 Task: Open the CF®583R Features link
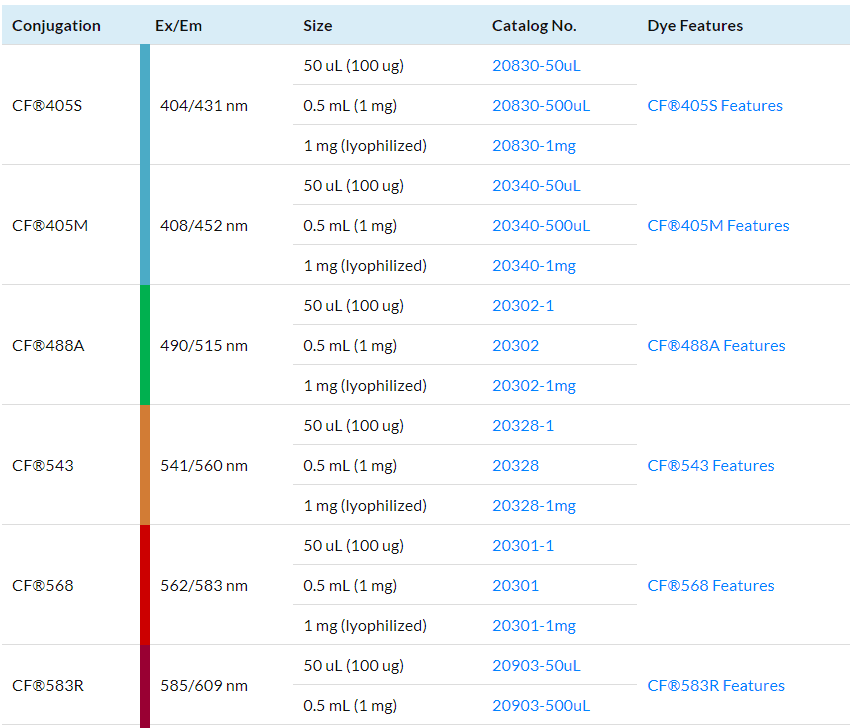click(x=716, y=686)
